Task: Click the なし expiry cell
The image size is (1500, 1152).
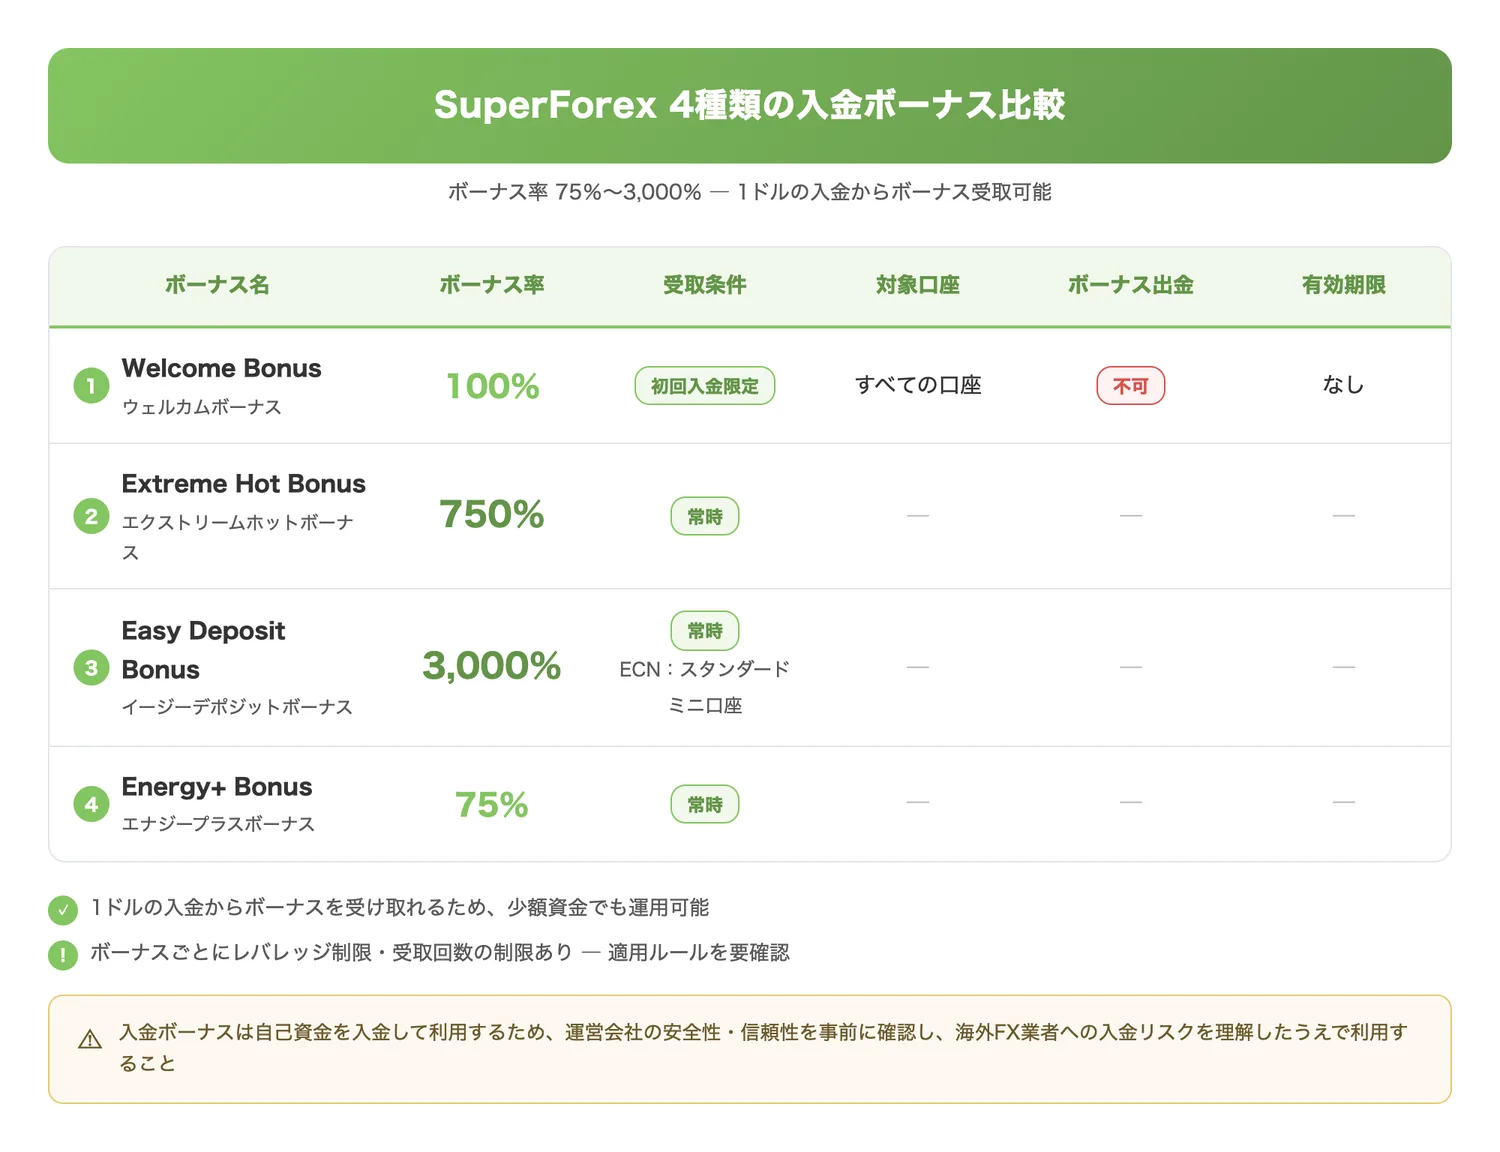Action: click(x=1344, y=385)
